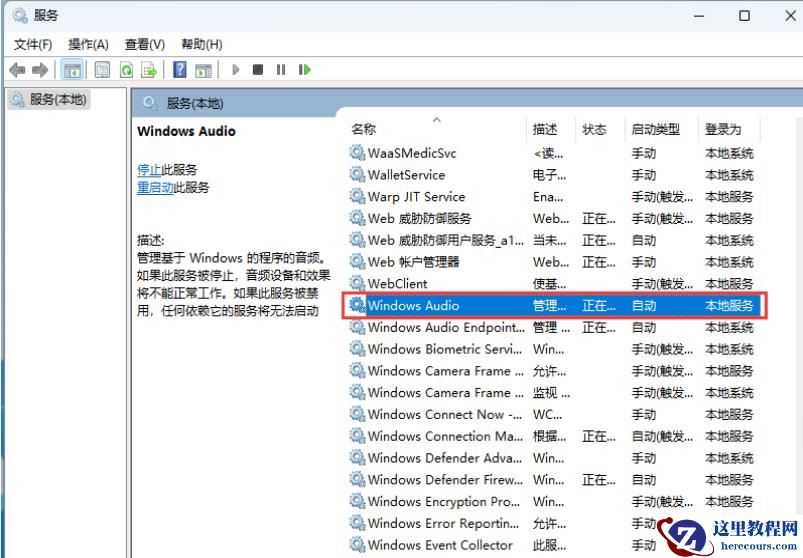
Task: Click the 重启动 link to restart service
Action: 155,187
